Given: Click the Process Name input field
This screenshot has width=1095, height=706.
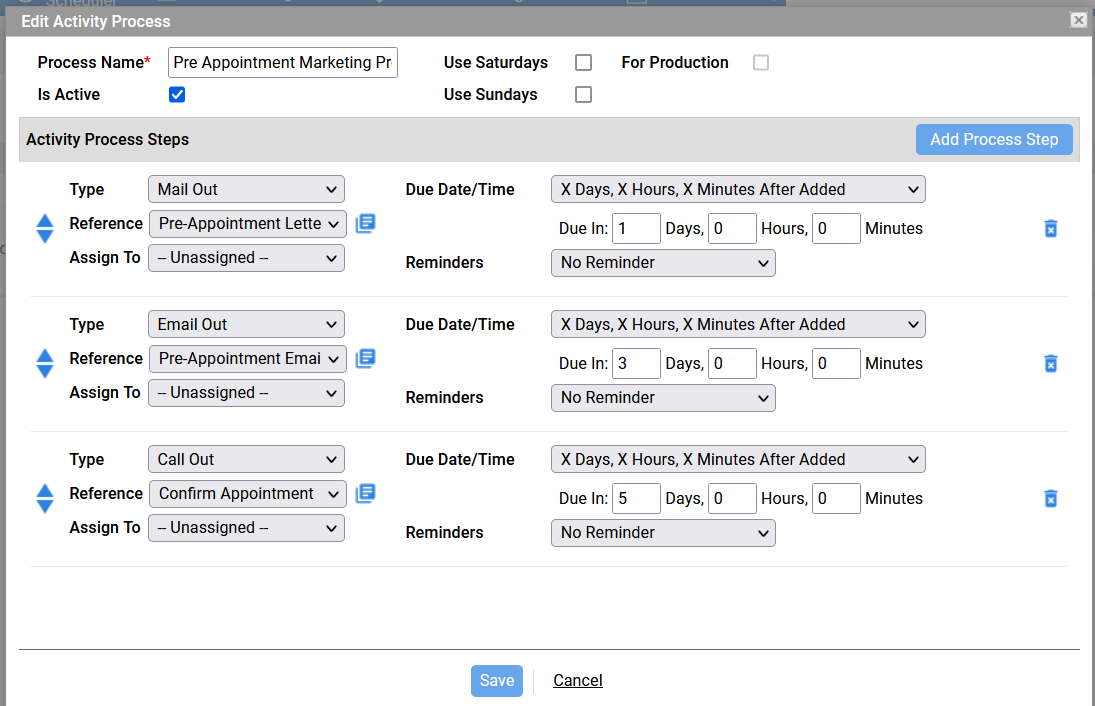Looking at the screenshot, I should tap(283, 63).
